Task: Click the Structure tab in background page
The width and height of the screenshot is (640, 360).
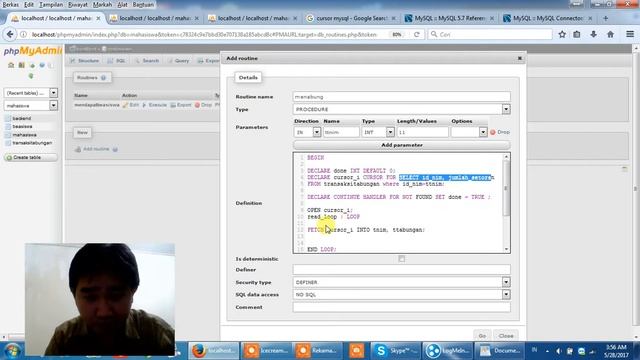Action: click(x=85, y=61)
